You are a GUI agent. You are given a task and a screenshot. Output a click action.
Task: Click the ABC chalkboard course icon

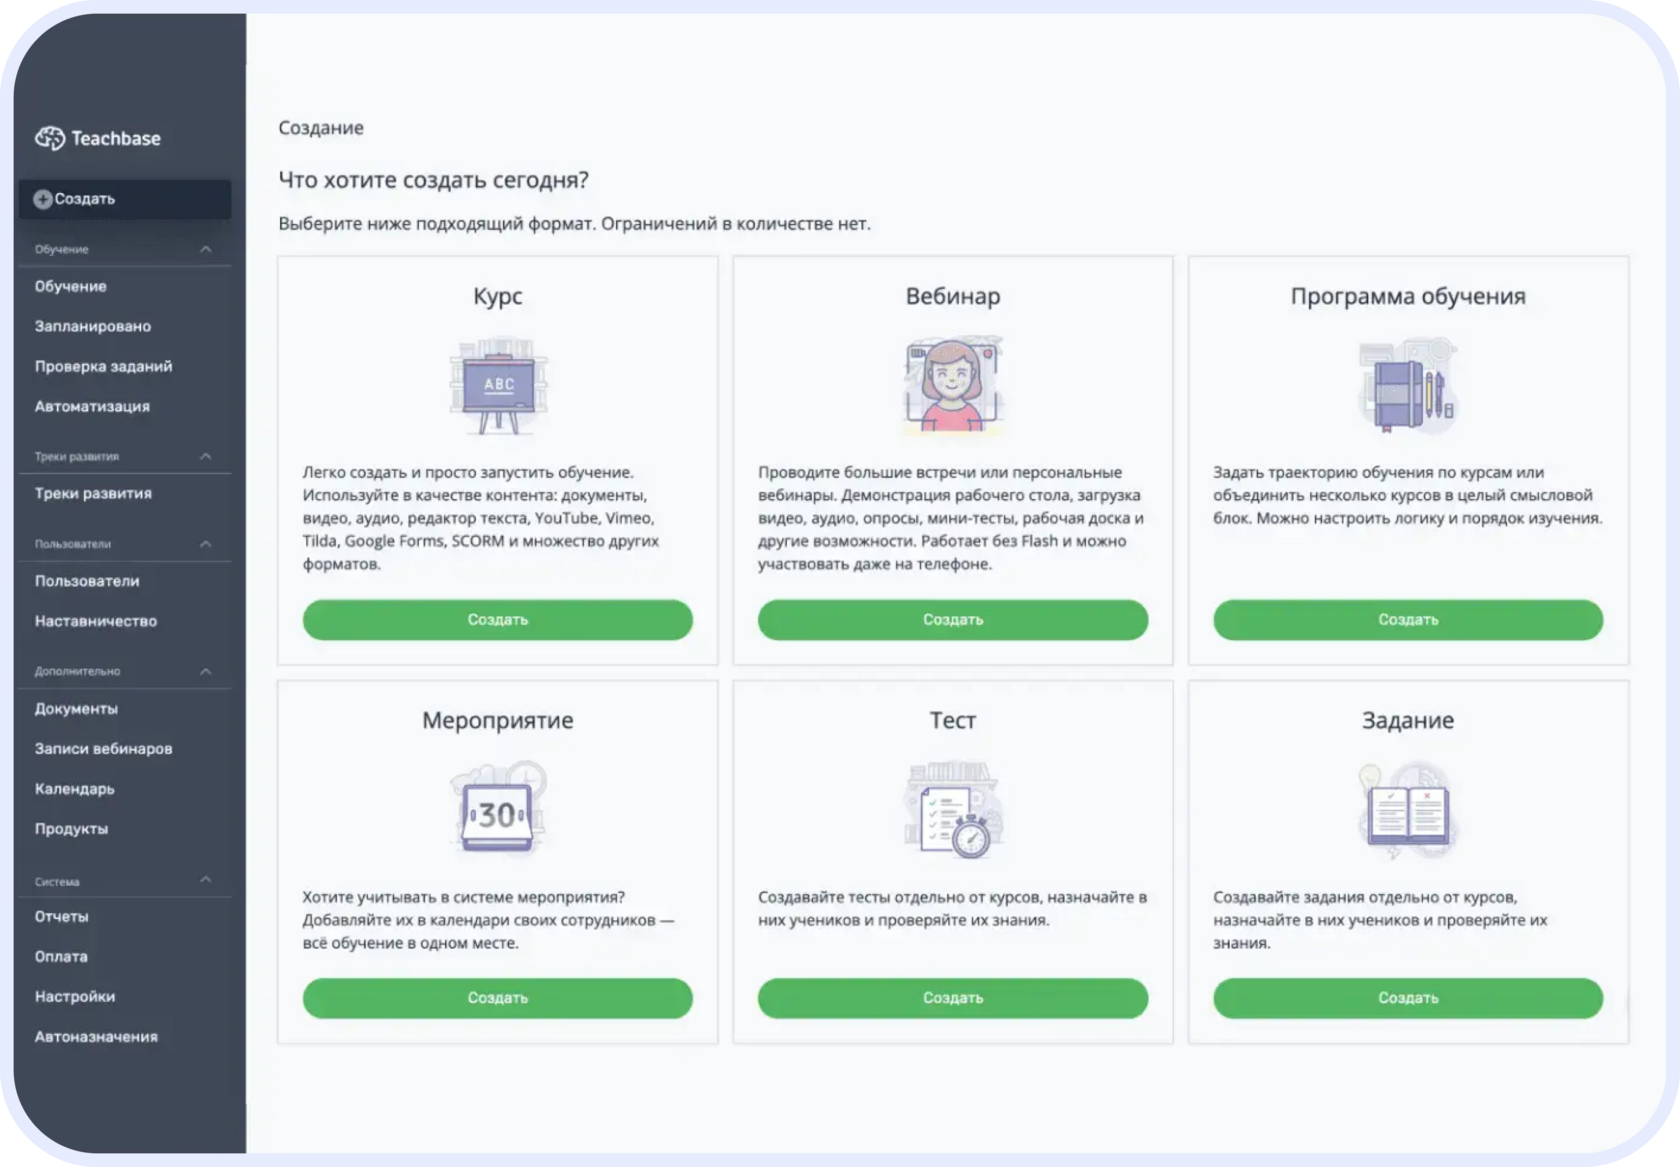[x=498, y=386]
